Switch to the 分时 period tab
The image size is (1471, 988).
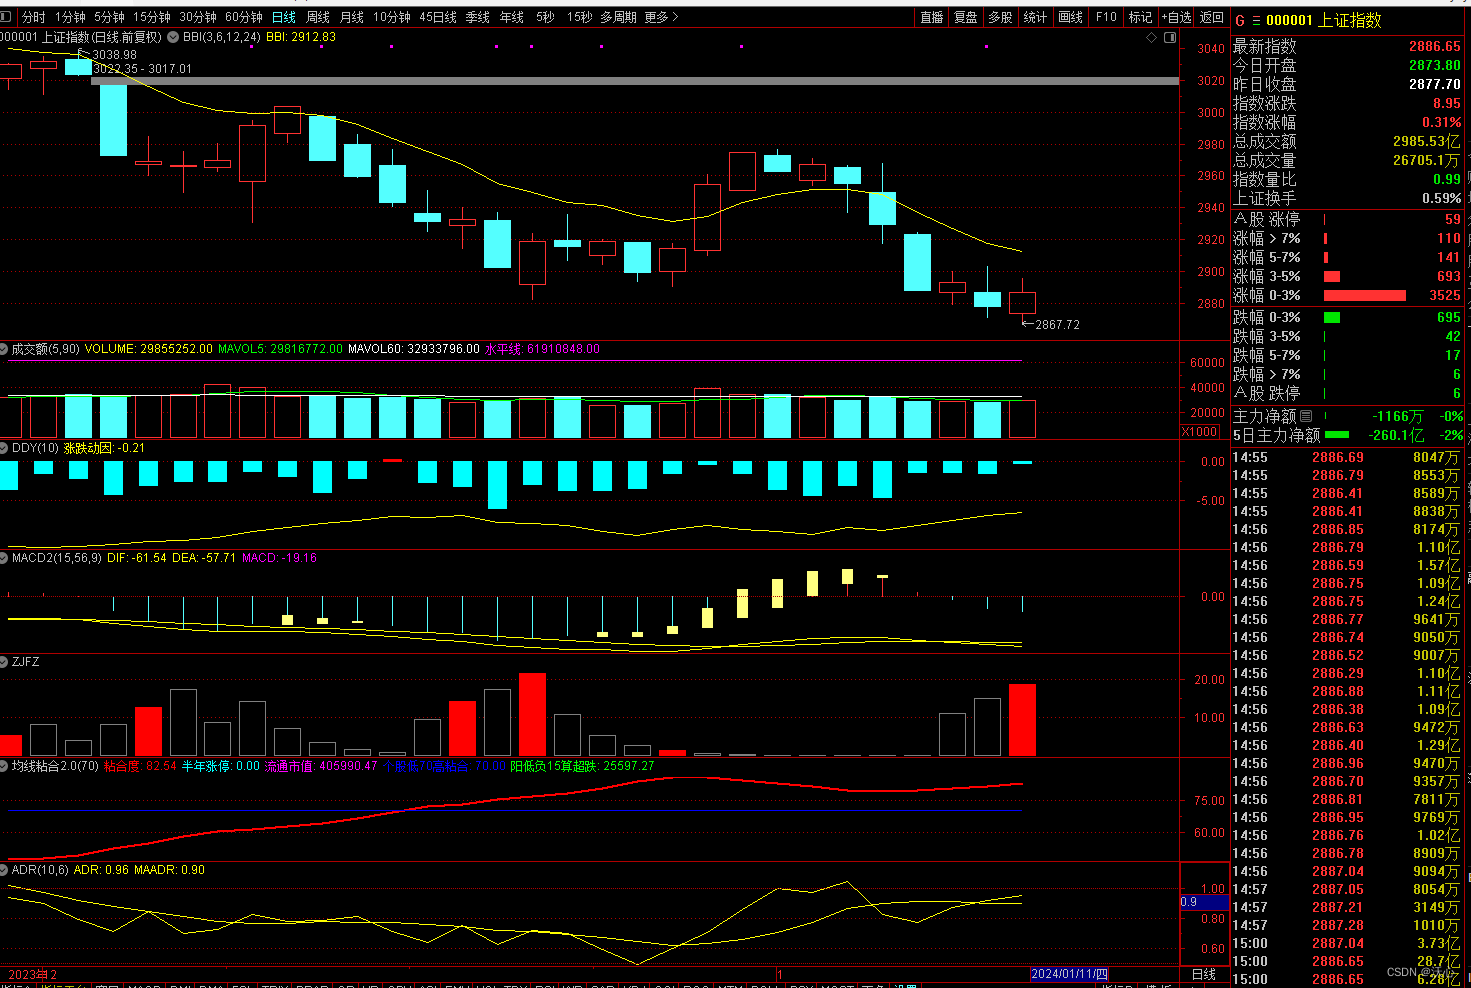pos(33,17)
